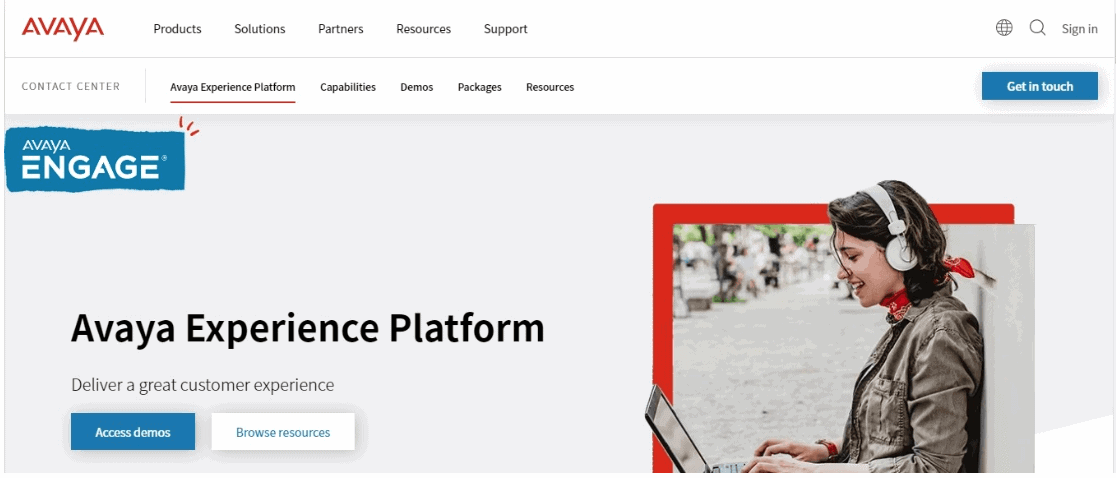Click the Avaya Experience Platform heading

click(x=307, y=329)
